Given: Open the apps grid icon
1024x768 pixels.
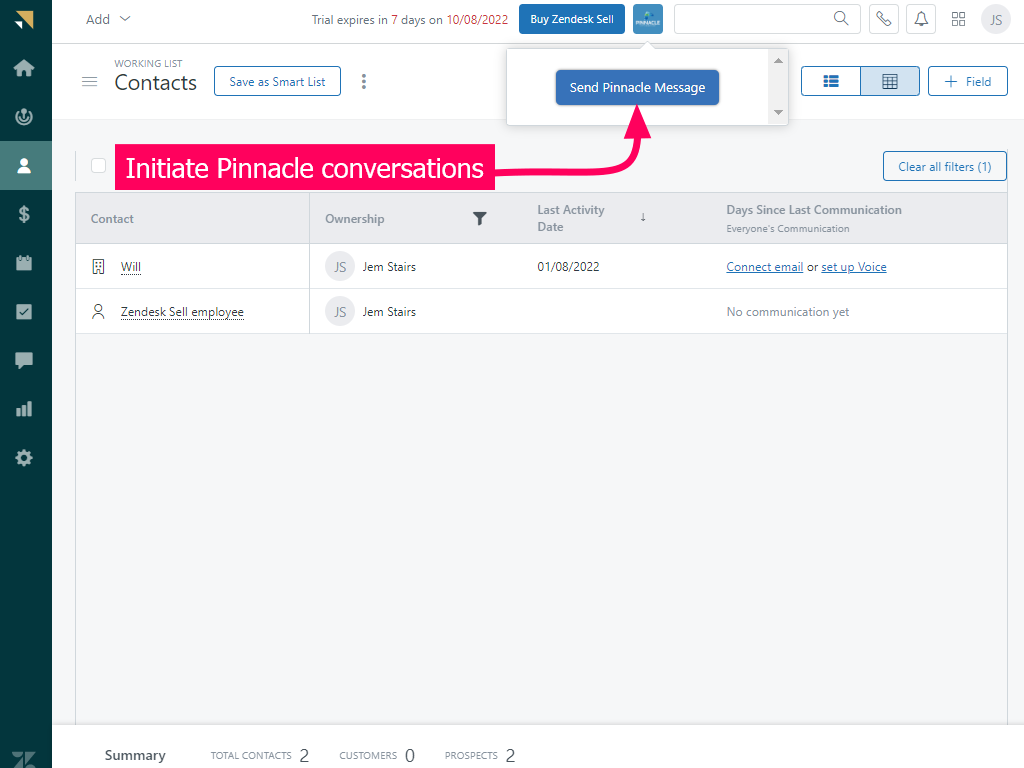Looking at the screenshot, I should point(958,19).
